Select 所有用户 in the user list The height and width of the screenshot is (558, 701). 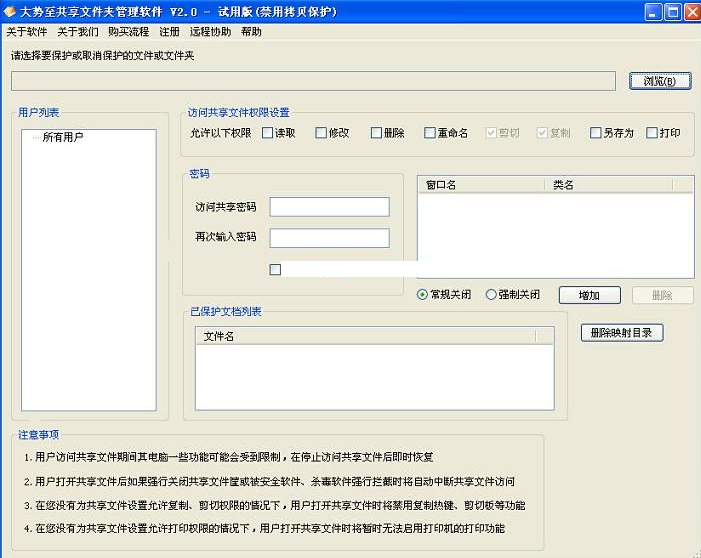pyautogui.click(x=62, y=138)
